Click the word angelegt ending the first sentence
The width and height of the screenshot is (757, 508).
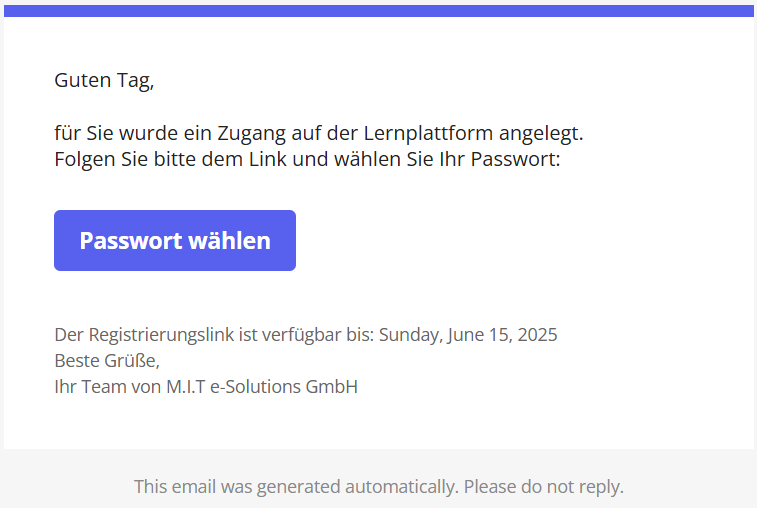pos(541,133)
